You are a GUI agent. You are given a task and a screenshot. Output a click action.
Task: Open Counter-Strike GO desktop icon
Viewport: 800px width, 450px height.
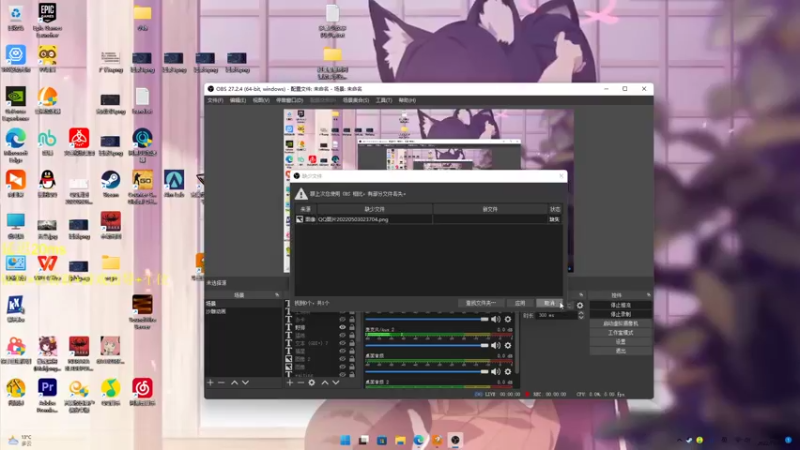point(142,187)
